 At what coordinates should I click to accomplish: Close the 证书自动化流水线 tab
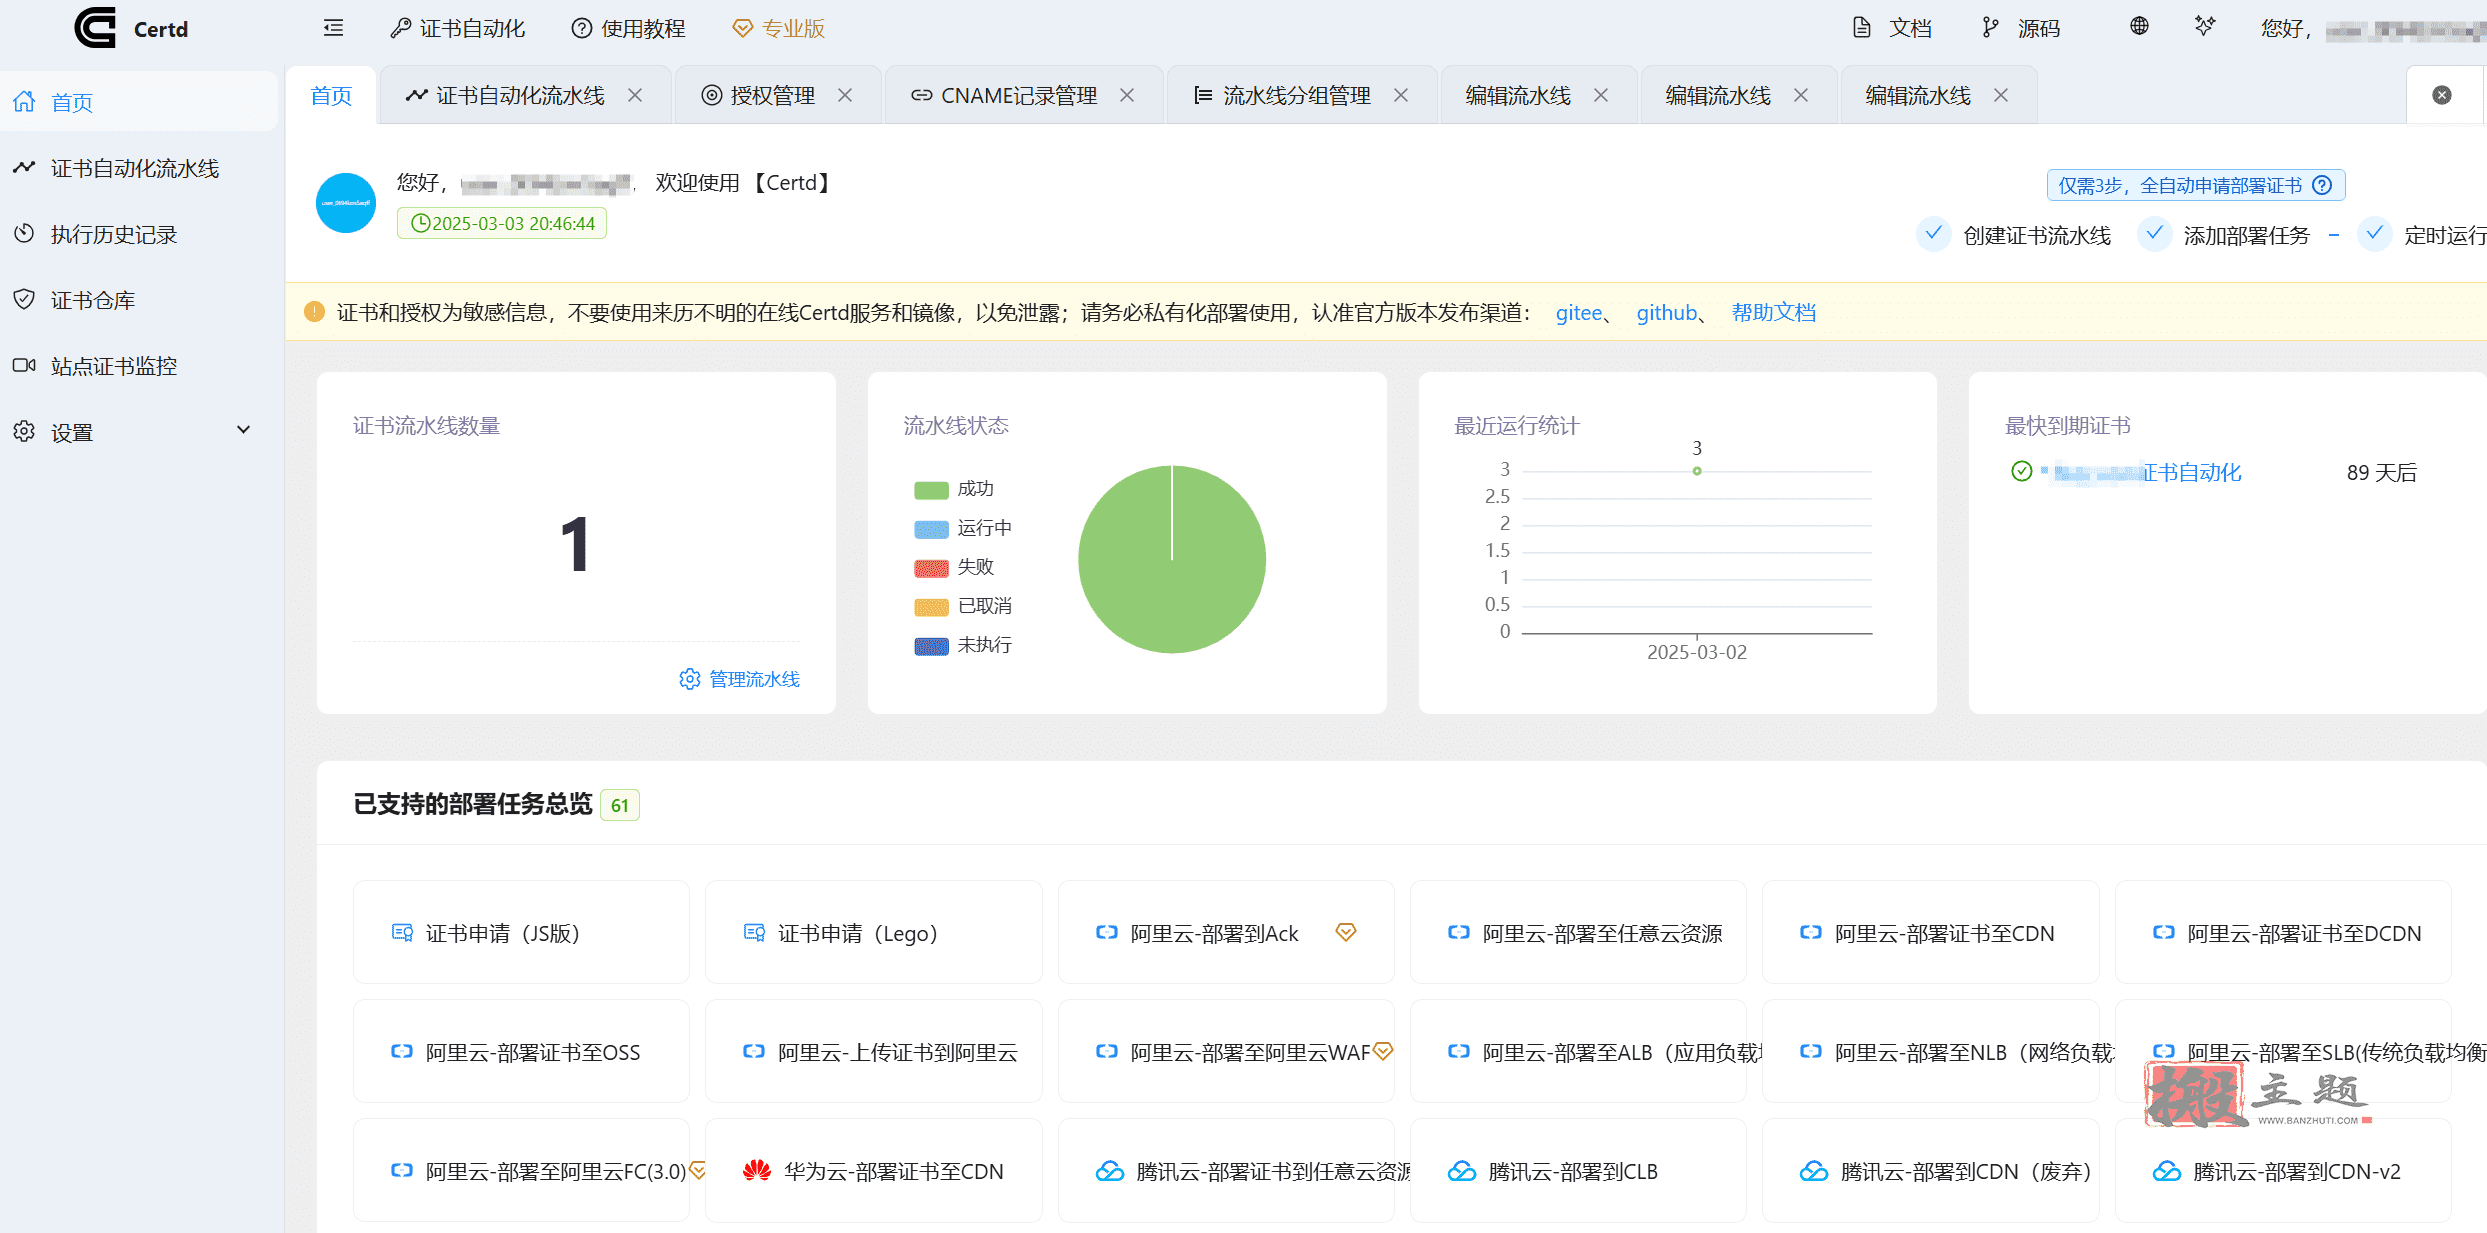[635, 95]
